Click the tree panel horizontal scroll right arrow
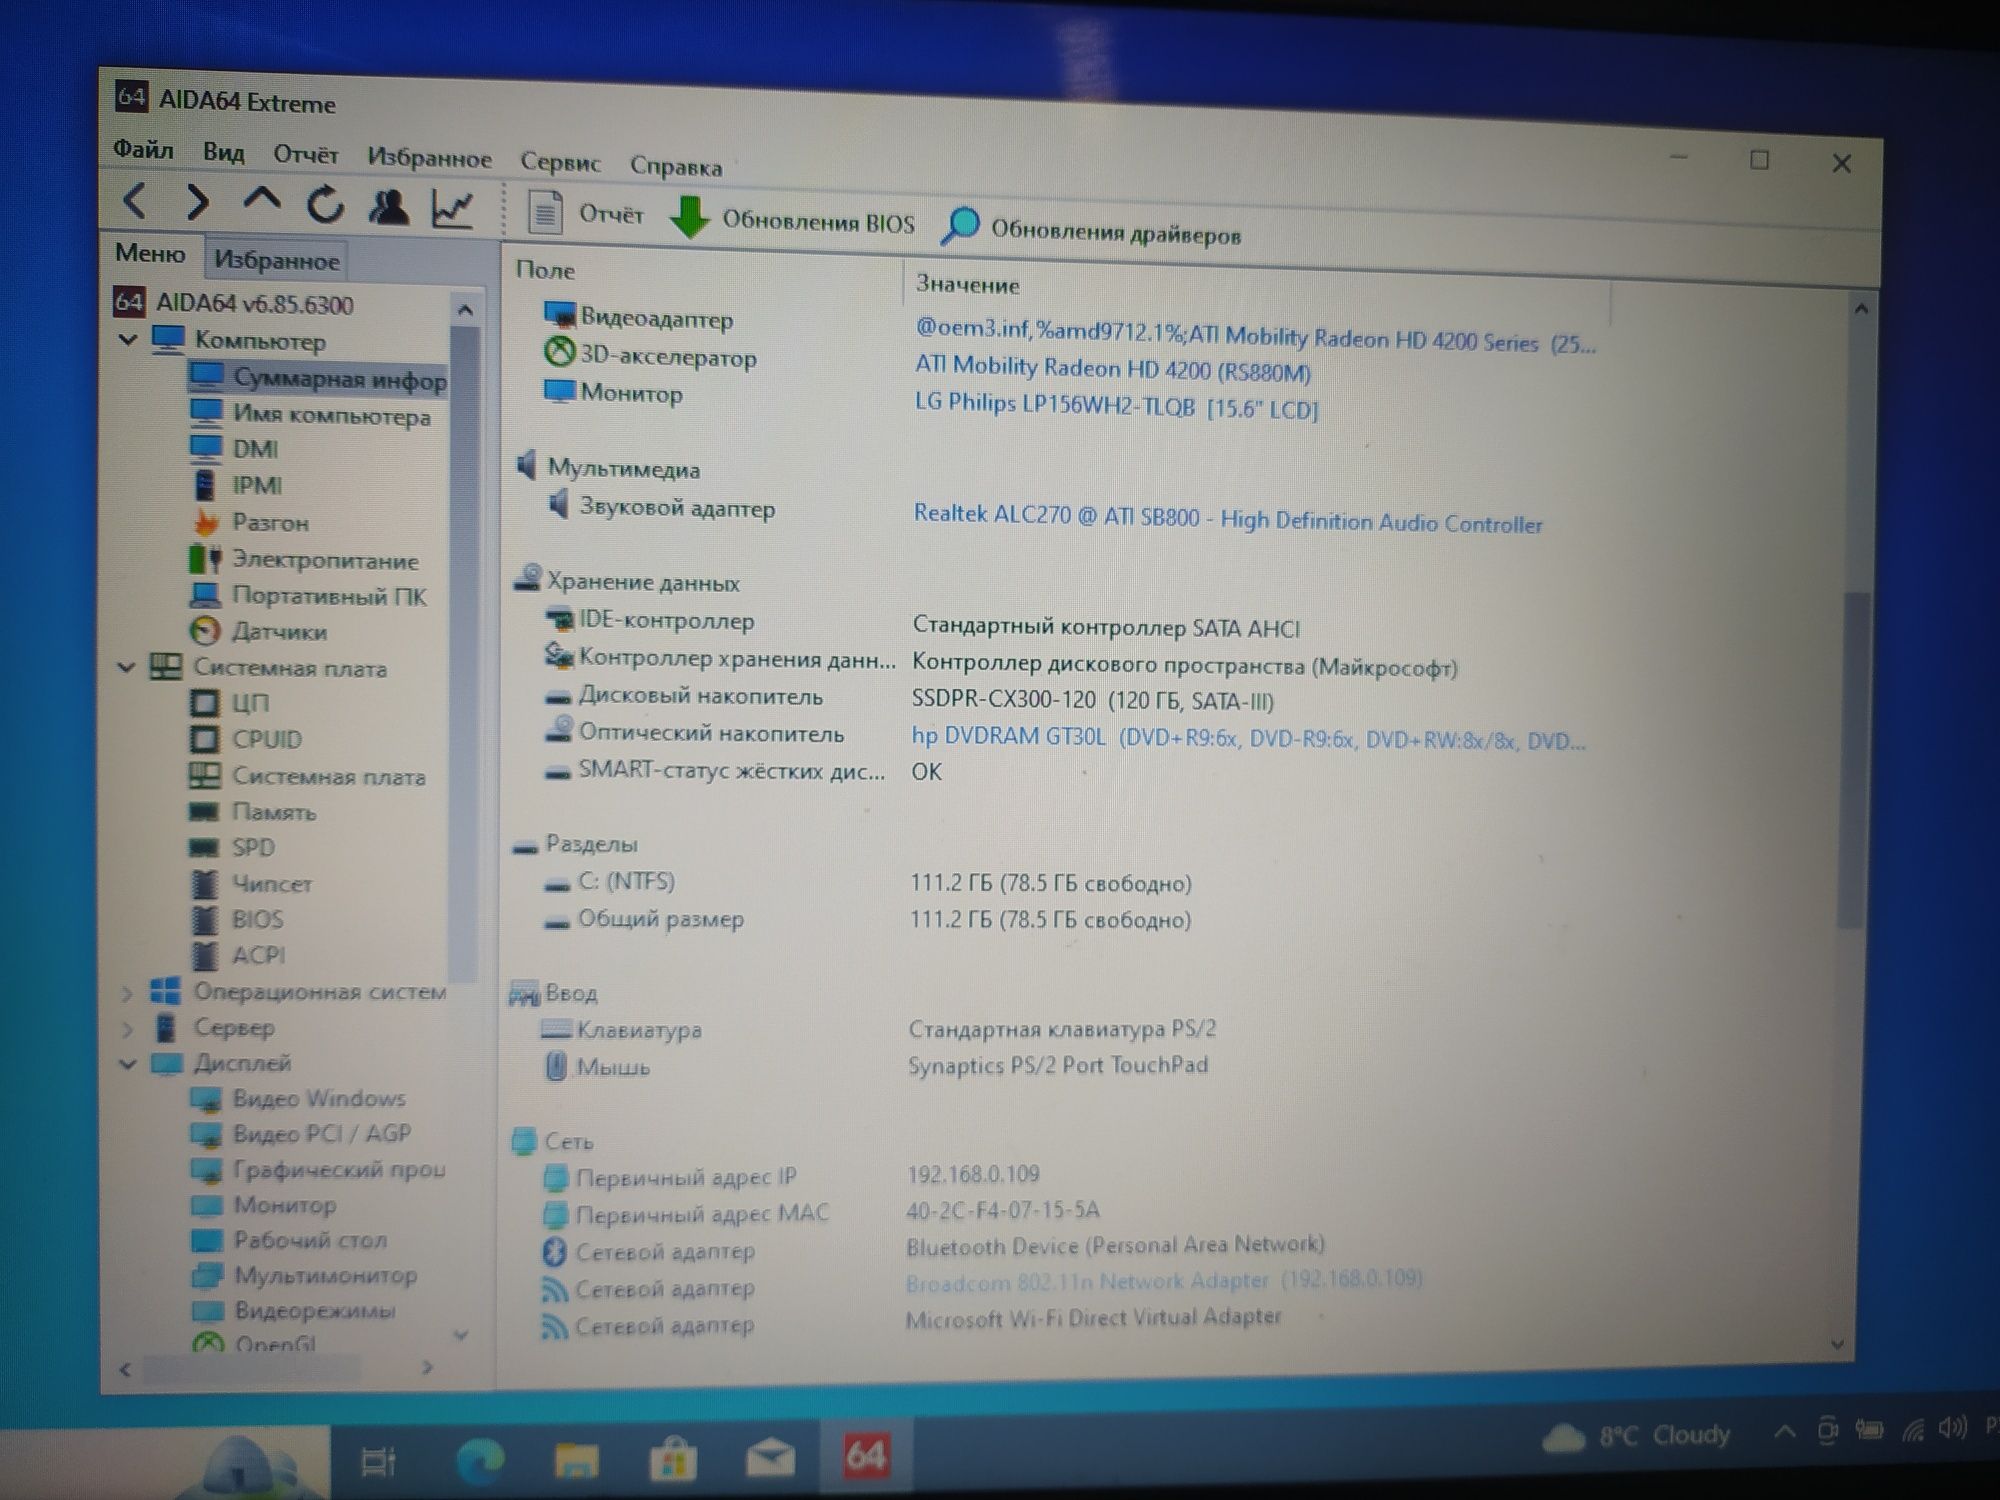This screenshot has width=2000, height=1500. (429, 1367)
